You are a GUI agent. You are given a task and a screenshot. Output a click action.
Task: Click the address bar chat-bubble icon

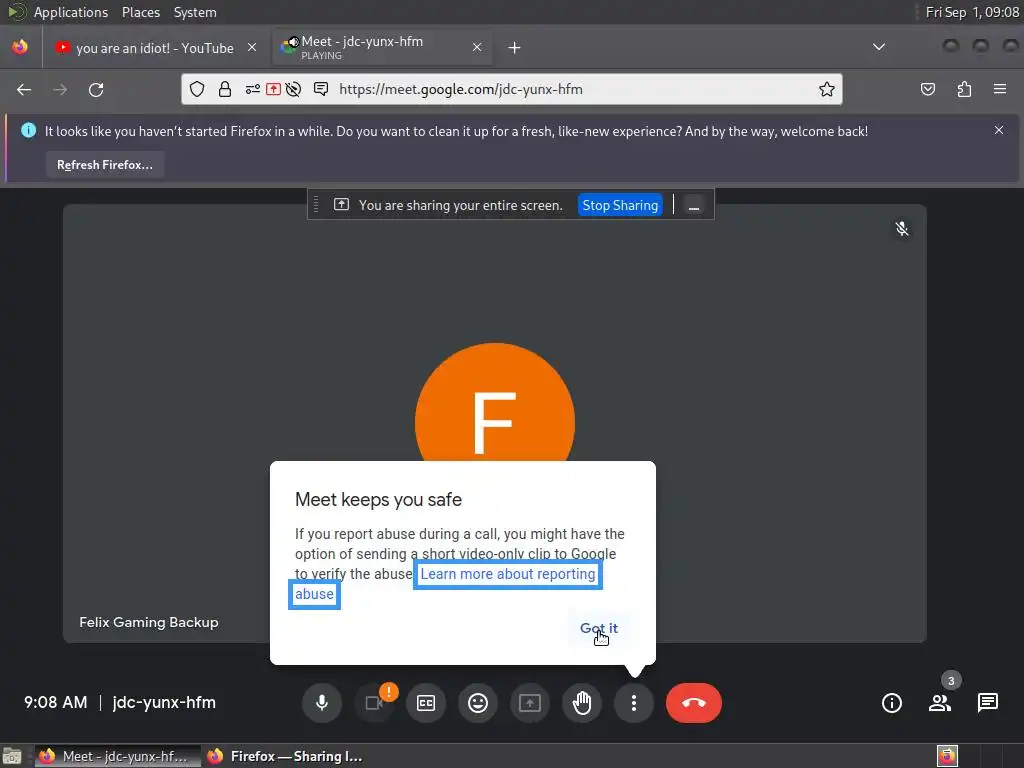pos(321,89)
